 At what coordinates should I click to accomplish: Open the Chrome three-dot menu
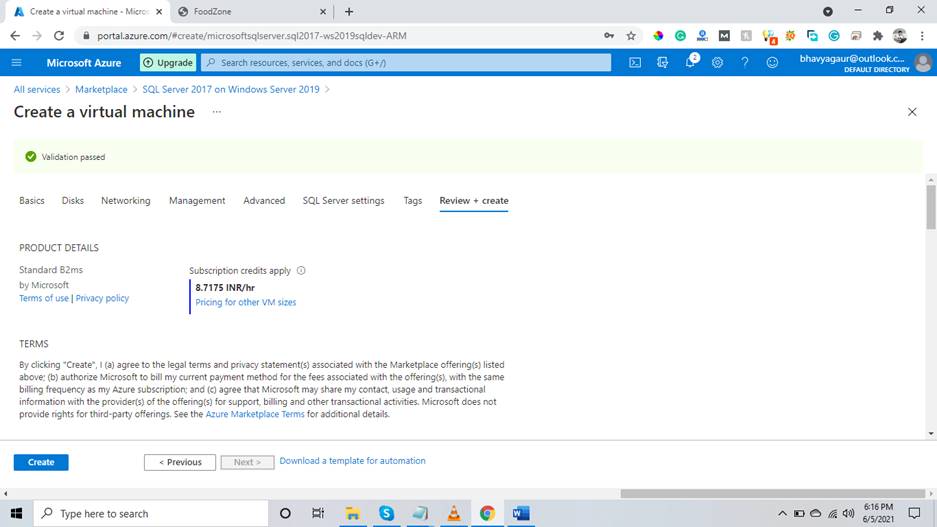click(922, 36)
